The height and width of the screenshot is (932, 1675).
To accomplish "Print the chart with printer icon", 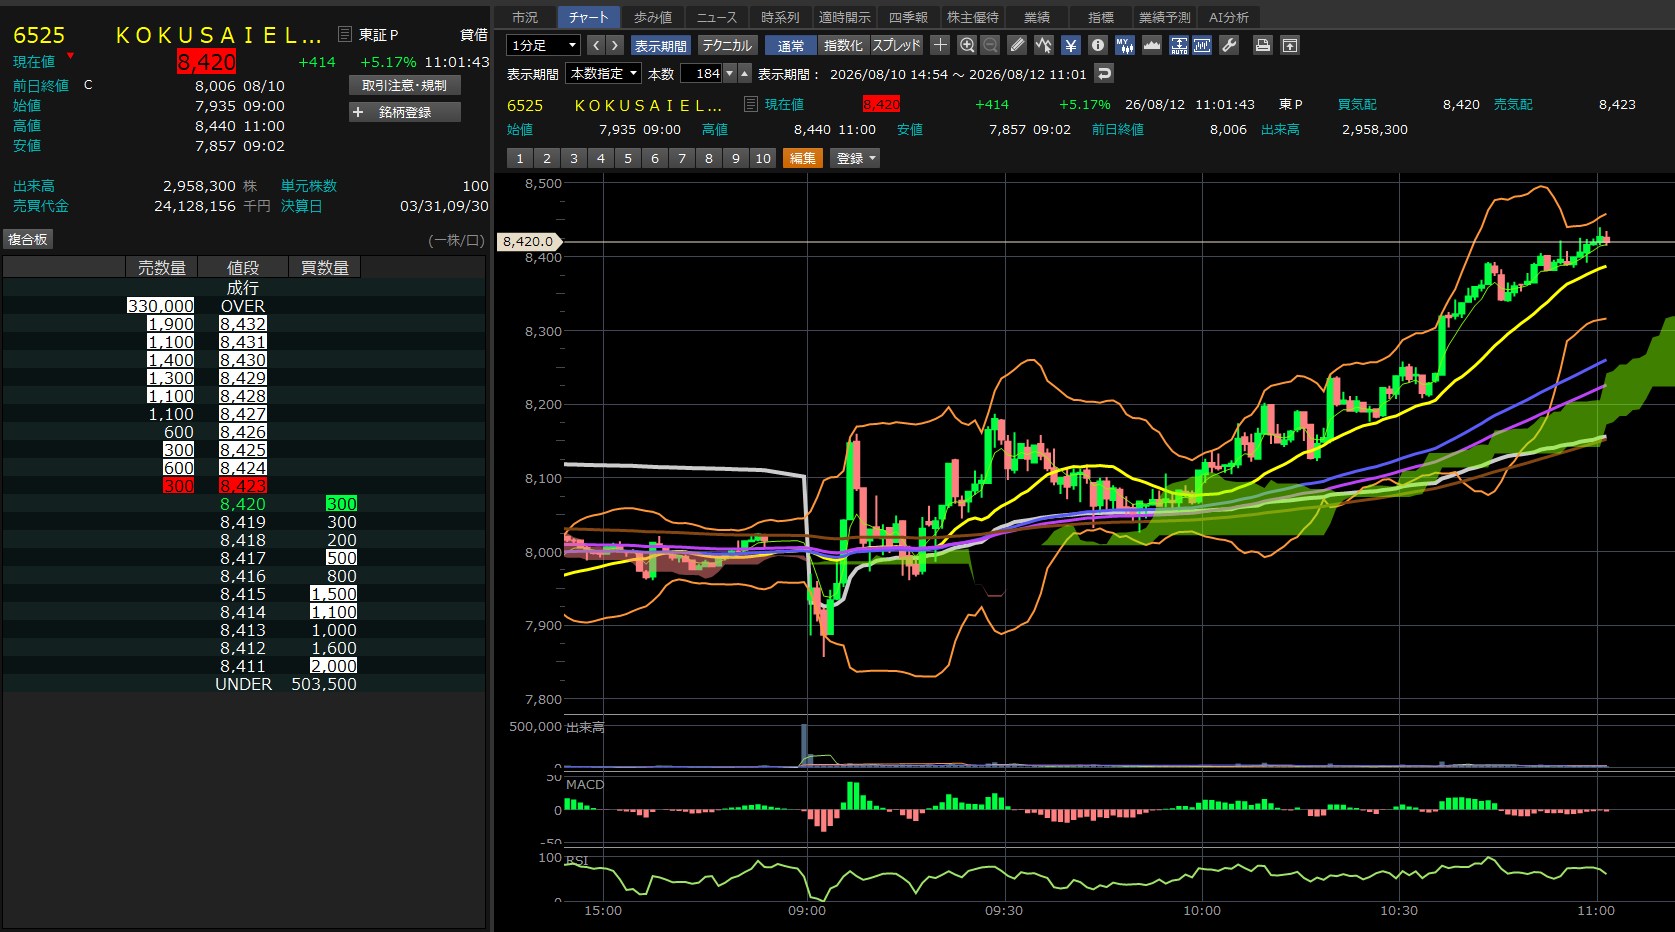I will click(x=1263, y=45).
